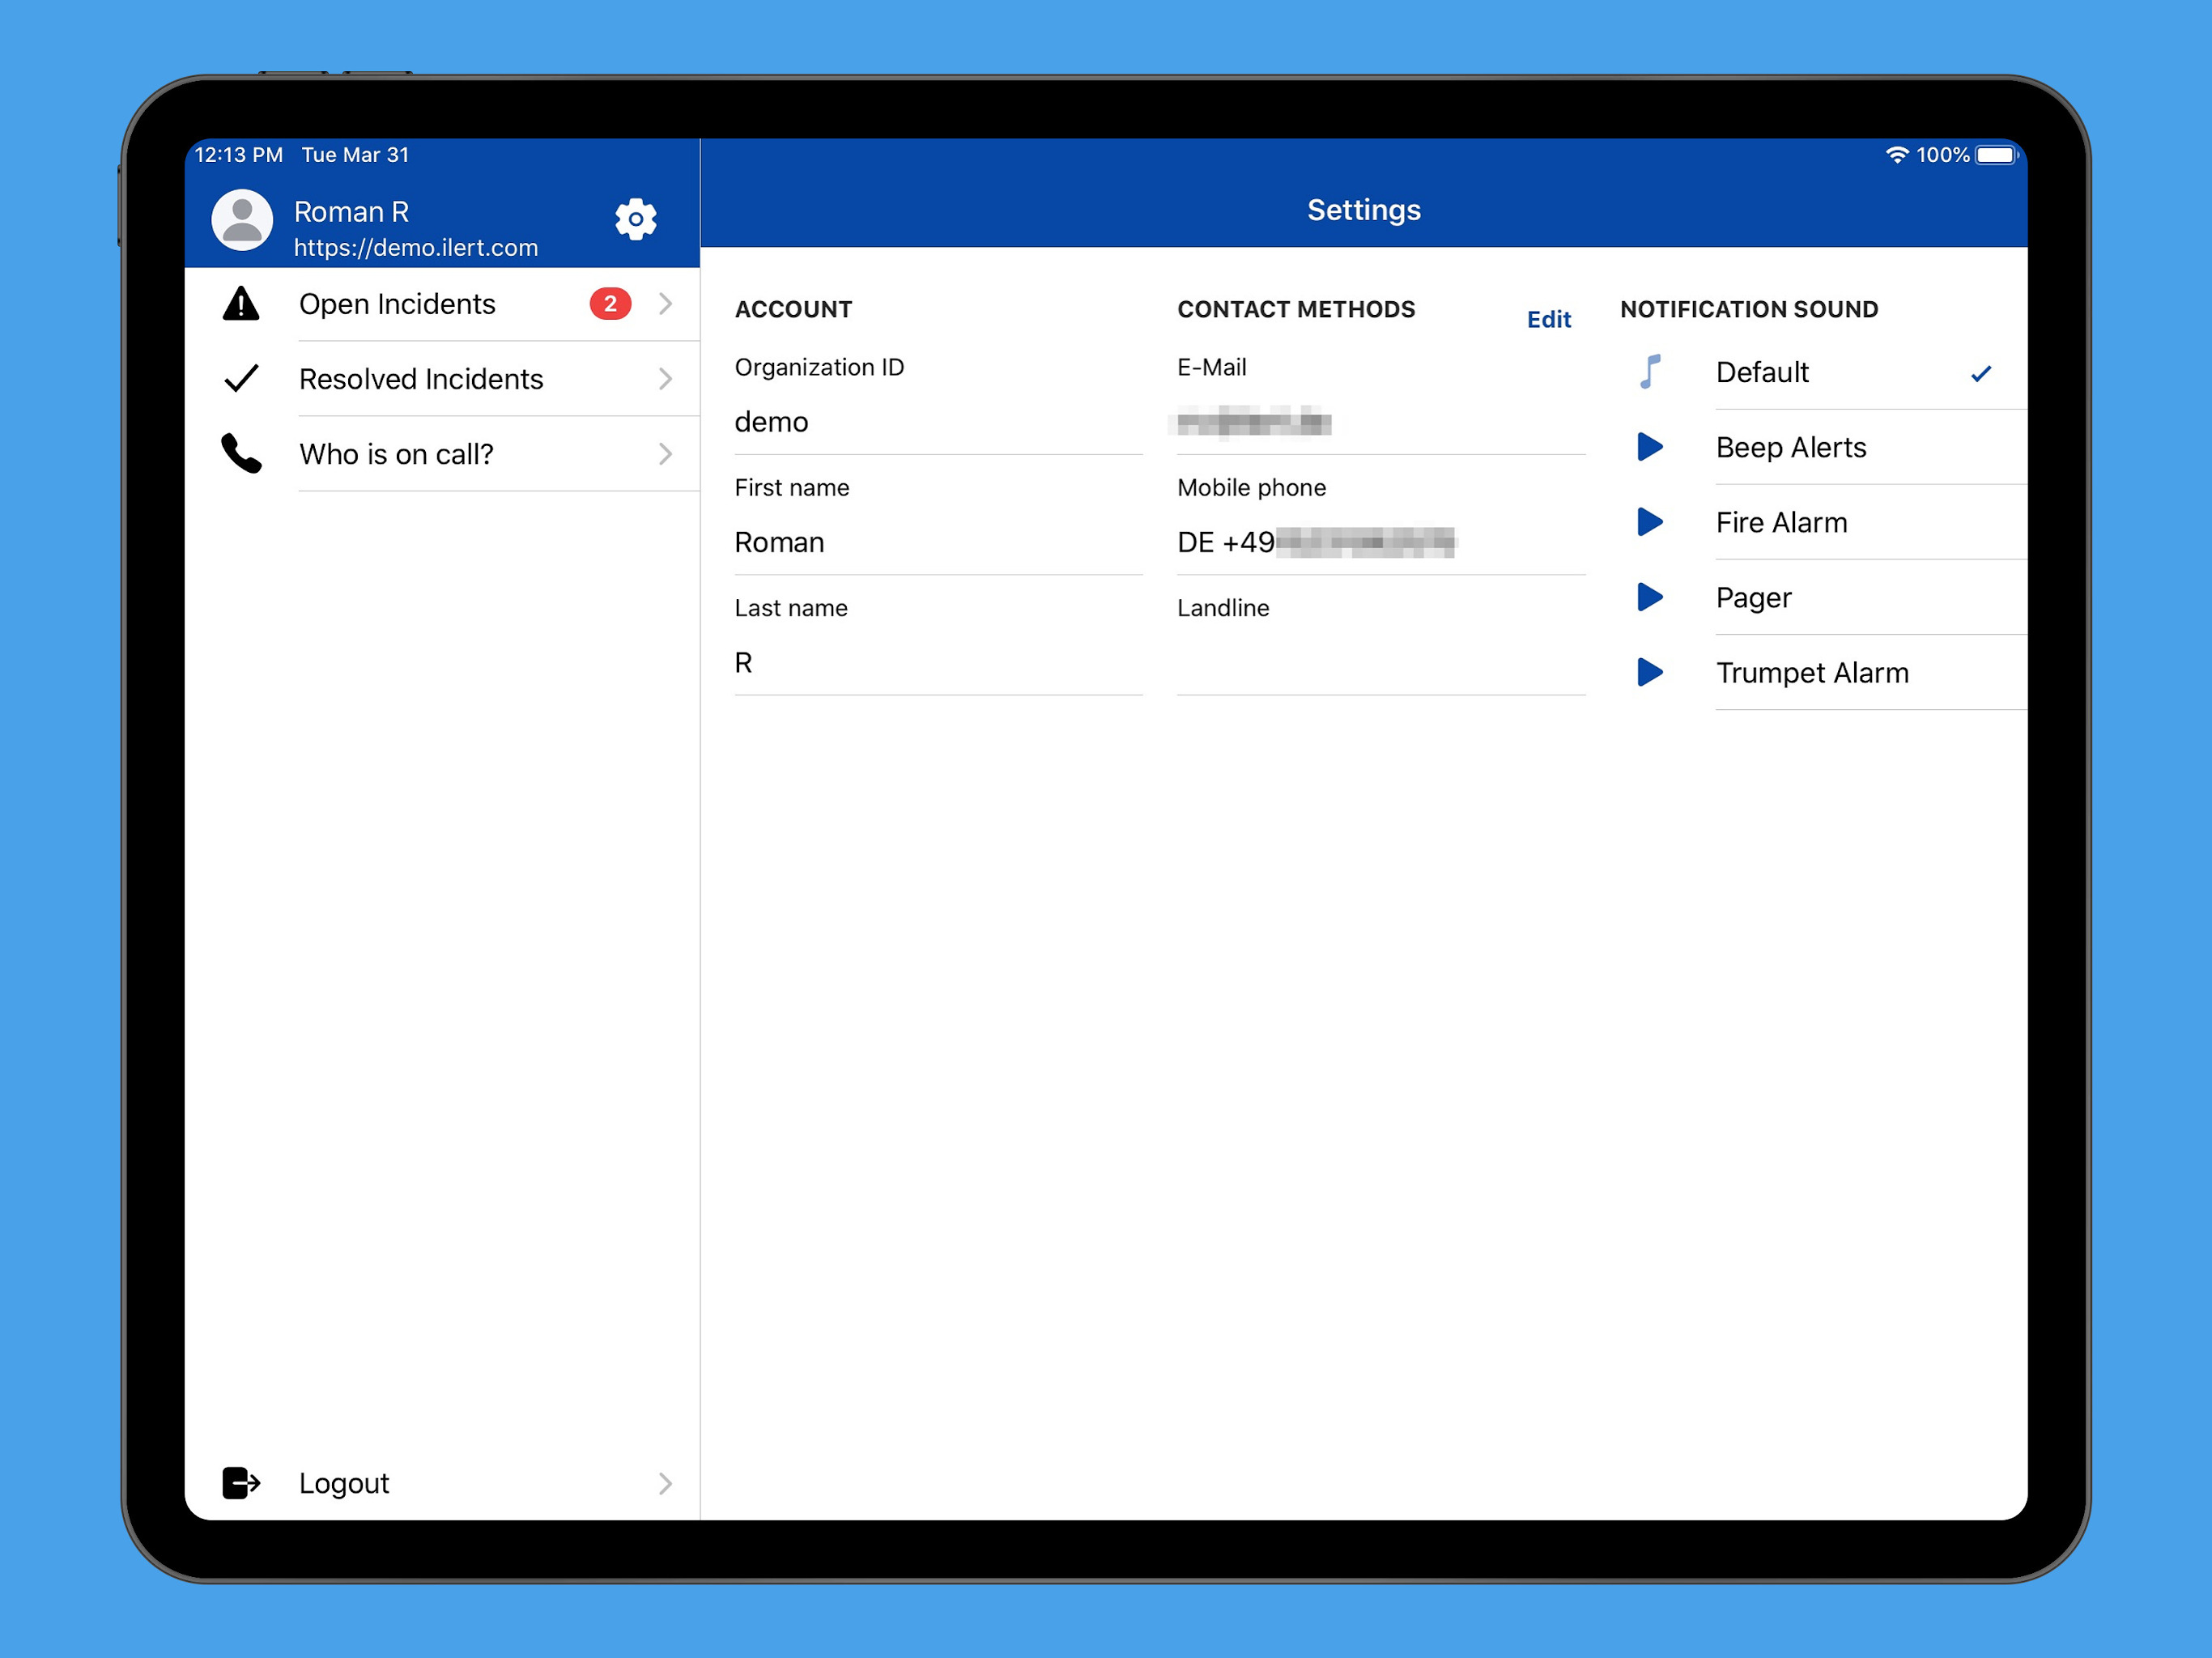Click the blurred E-Mail value field
The width and height of the screenshot is (2212, 1658).
point(1381,422)
